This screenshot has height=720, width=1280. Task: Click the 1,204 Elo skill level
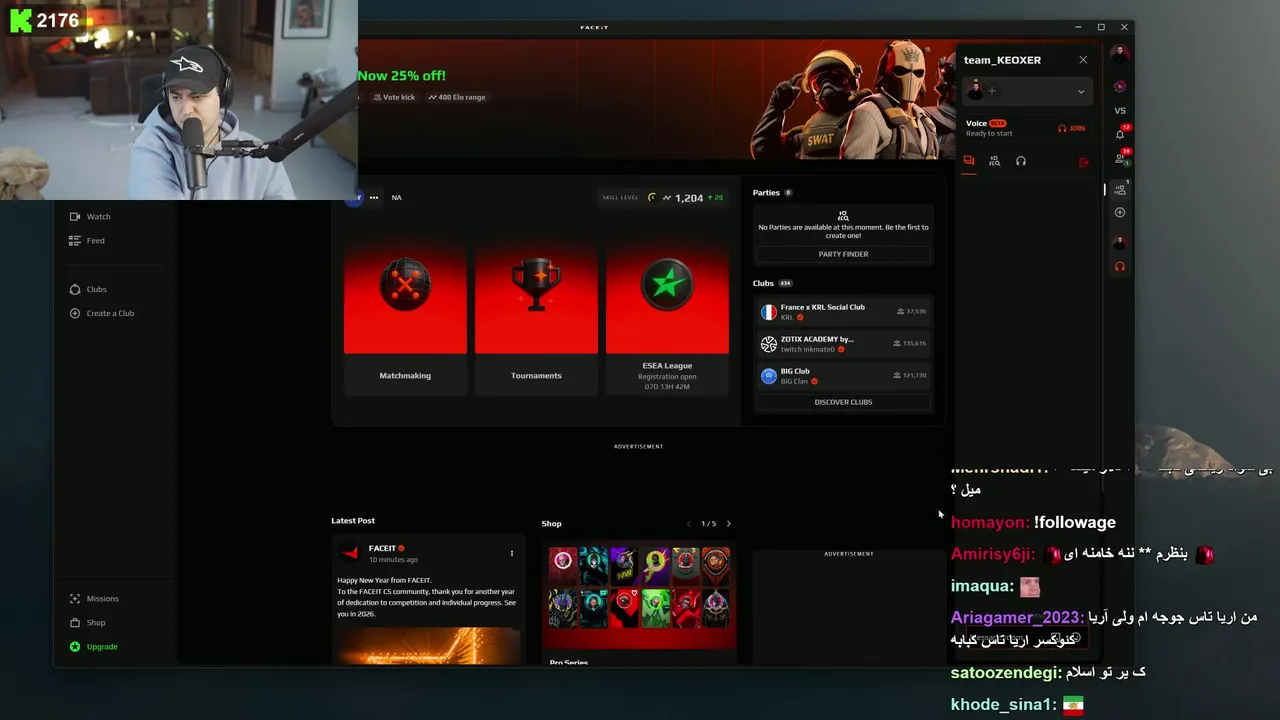pyautogui.click(x=689, y=198)
